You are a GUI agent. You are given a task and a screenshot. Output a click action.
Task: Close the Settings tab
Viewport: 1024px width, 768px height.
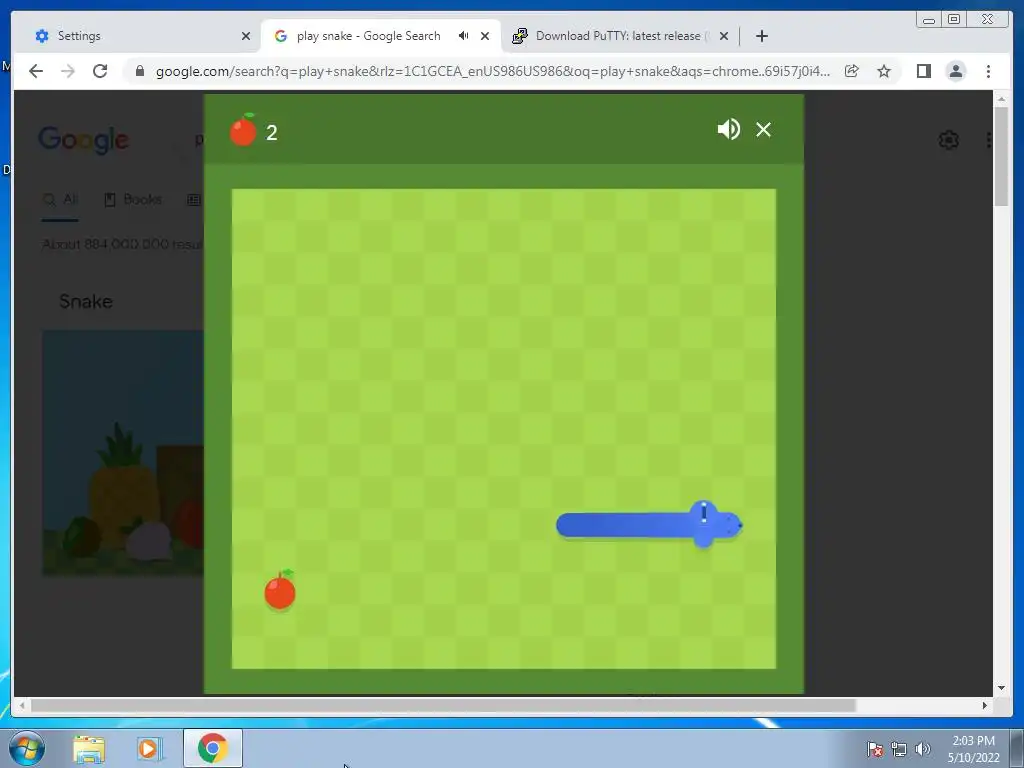pos(246,36)
